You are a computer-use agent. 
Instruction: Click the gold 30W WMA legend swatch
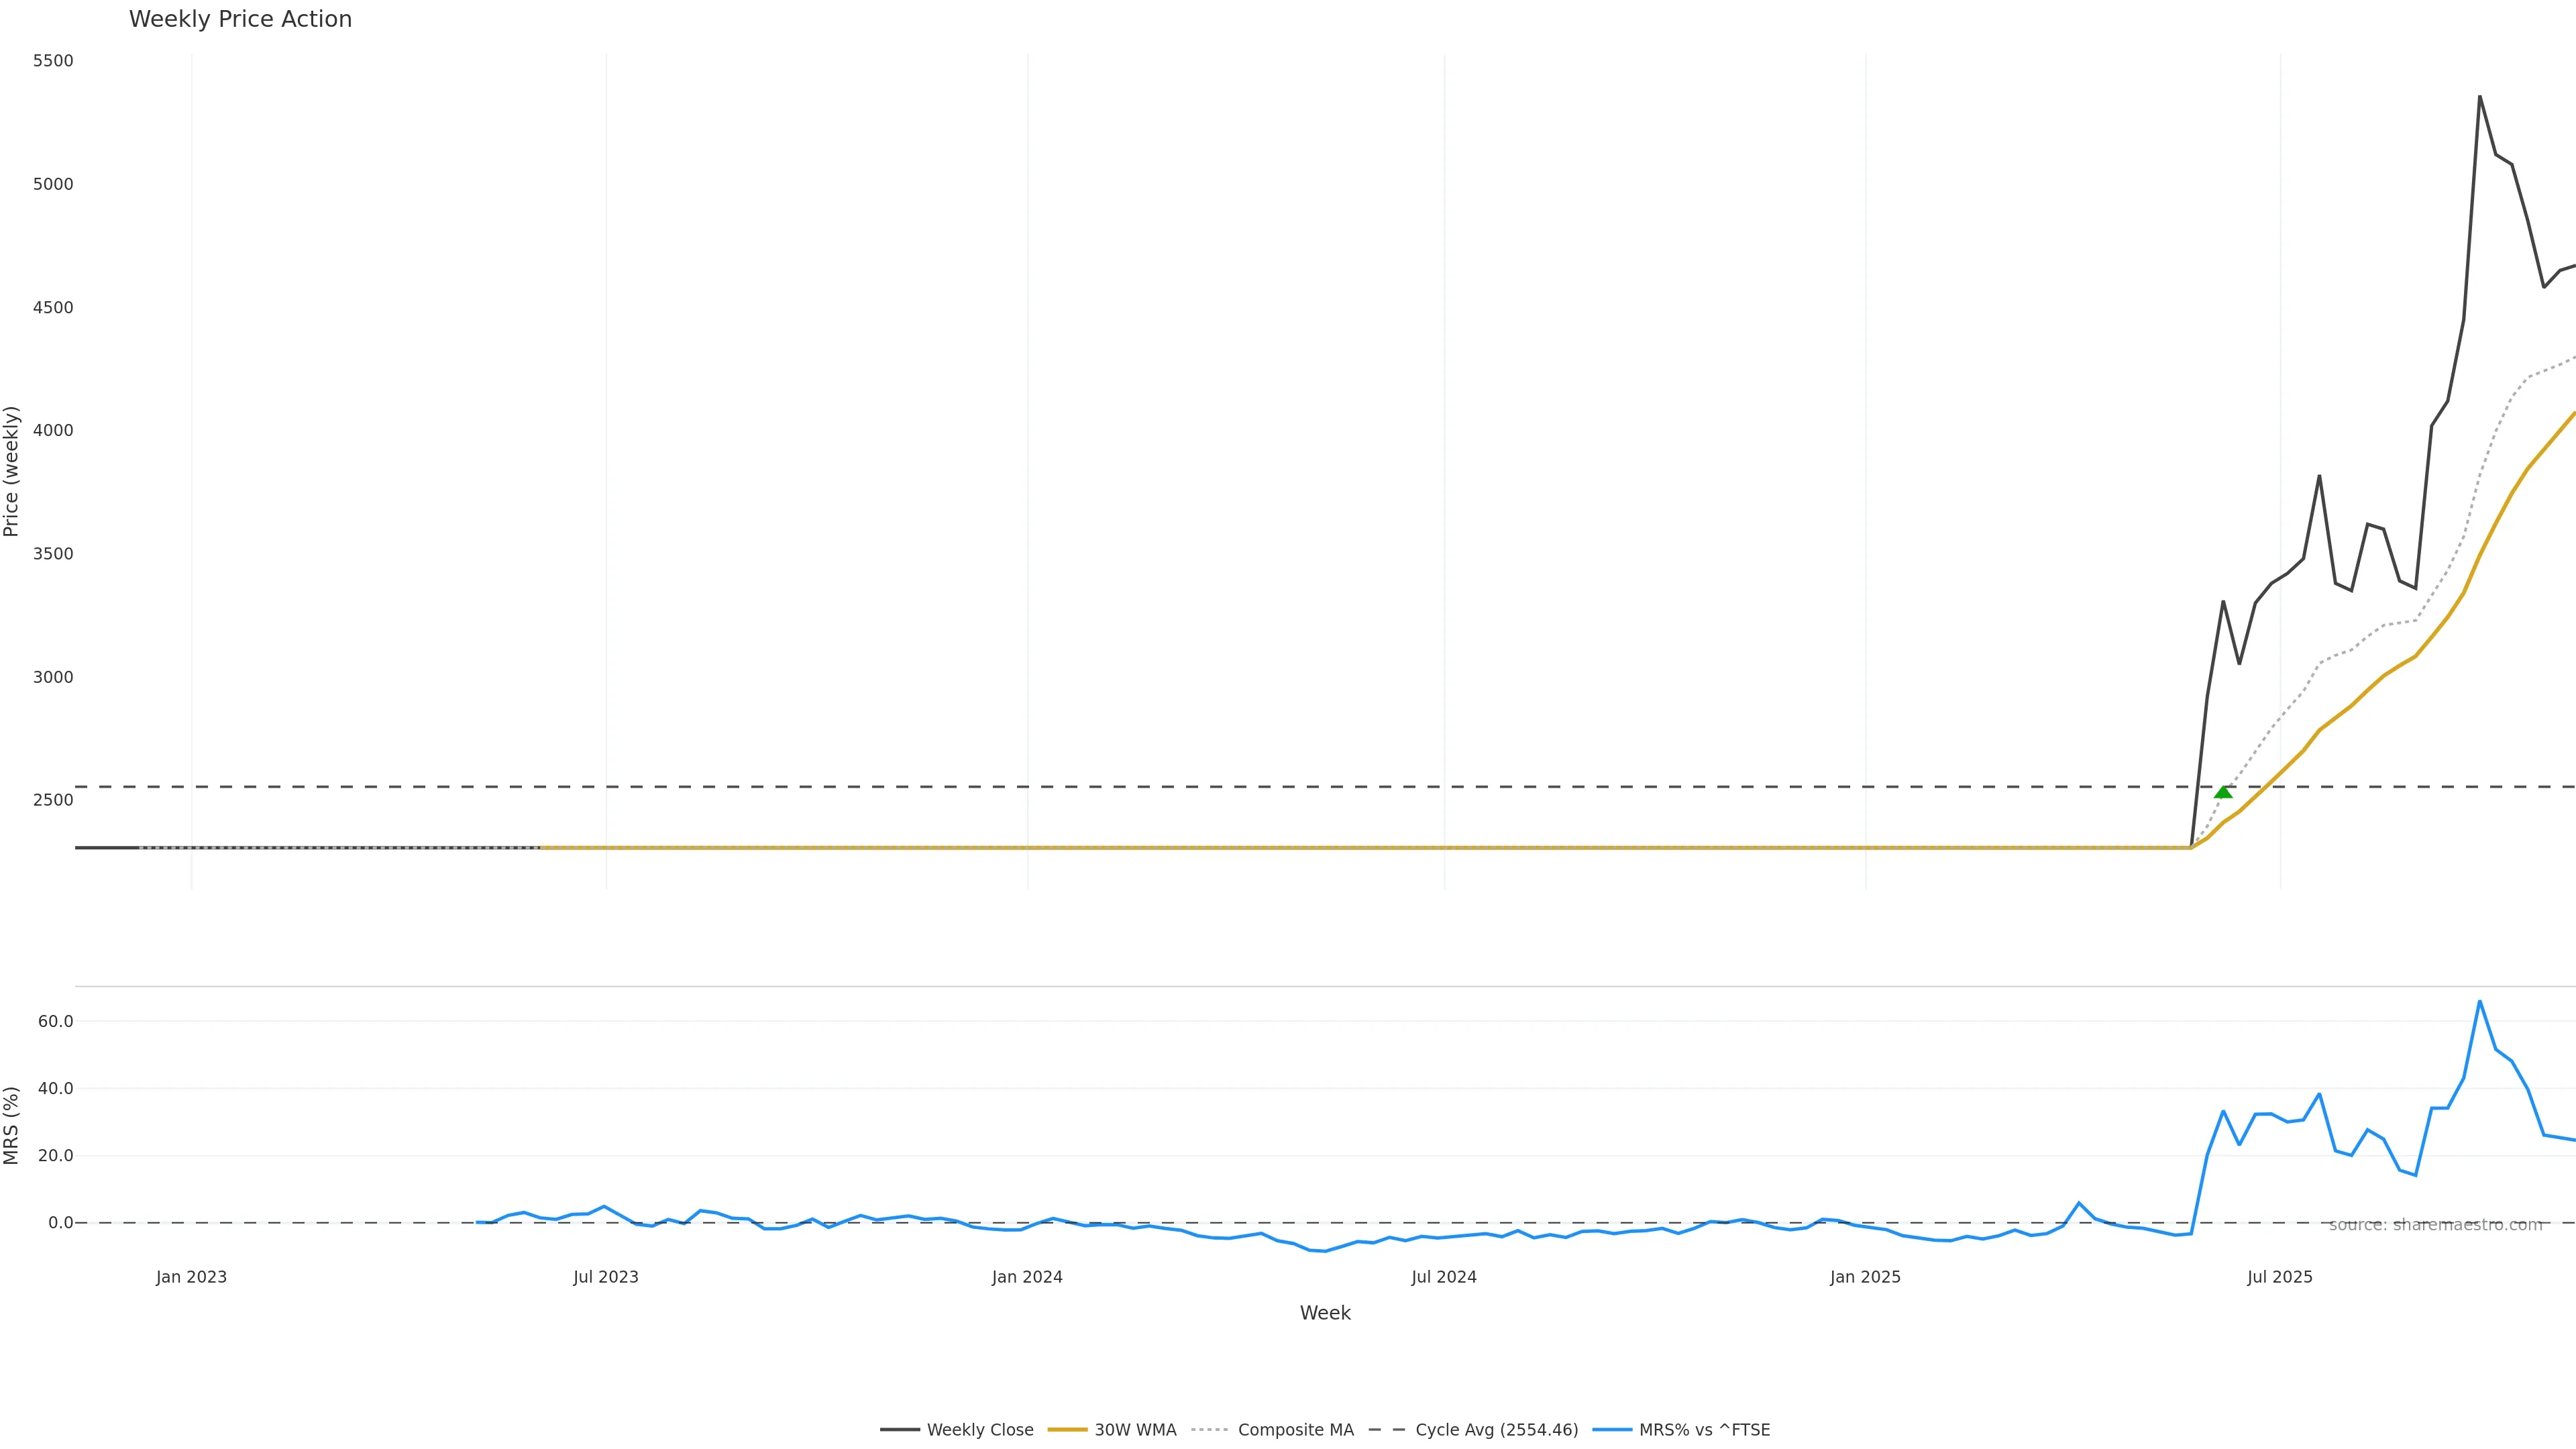click(1067, 1430)
